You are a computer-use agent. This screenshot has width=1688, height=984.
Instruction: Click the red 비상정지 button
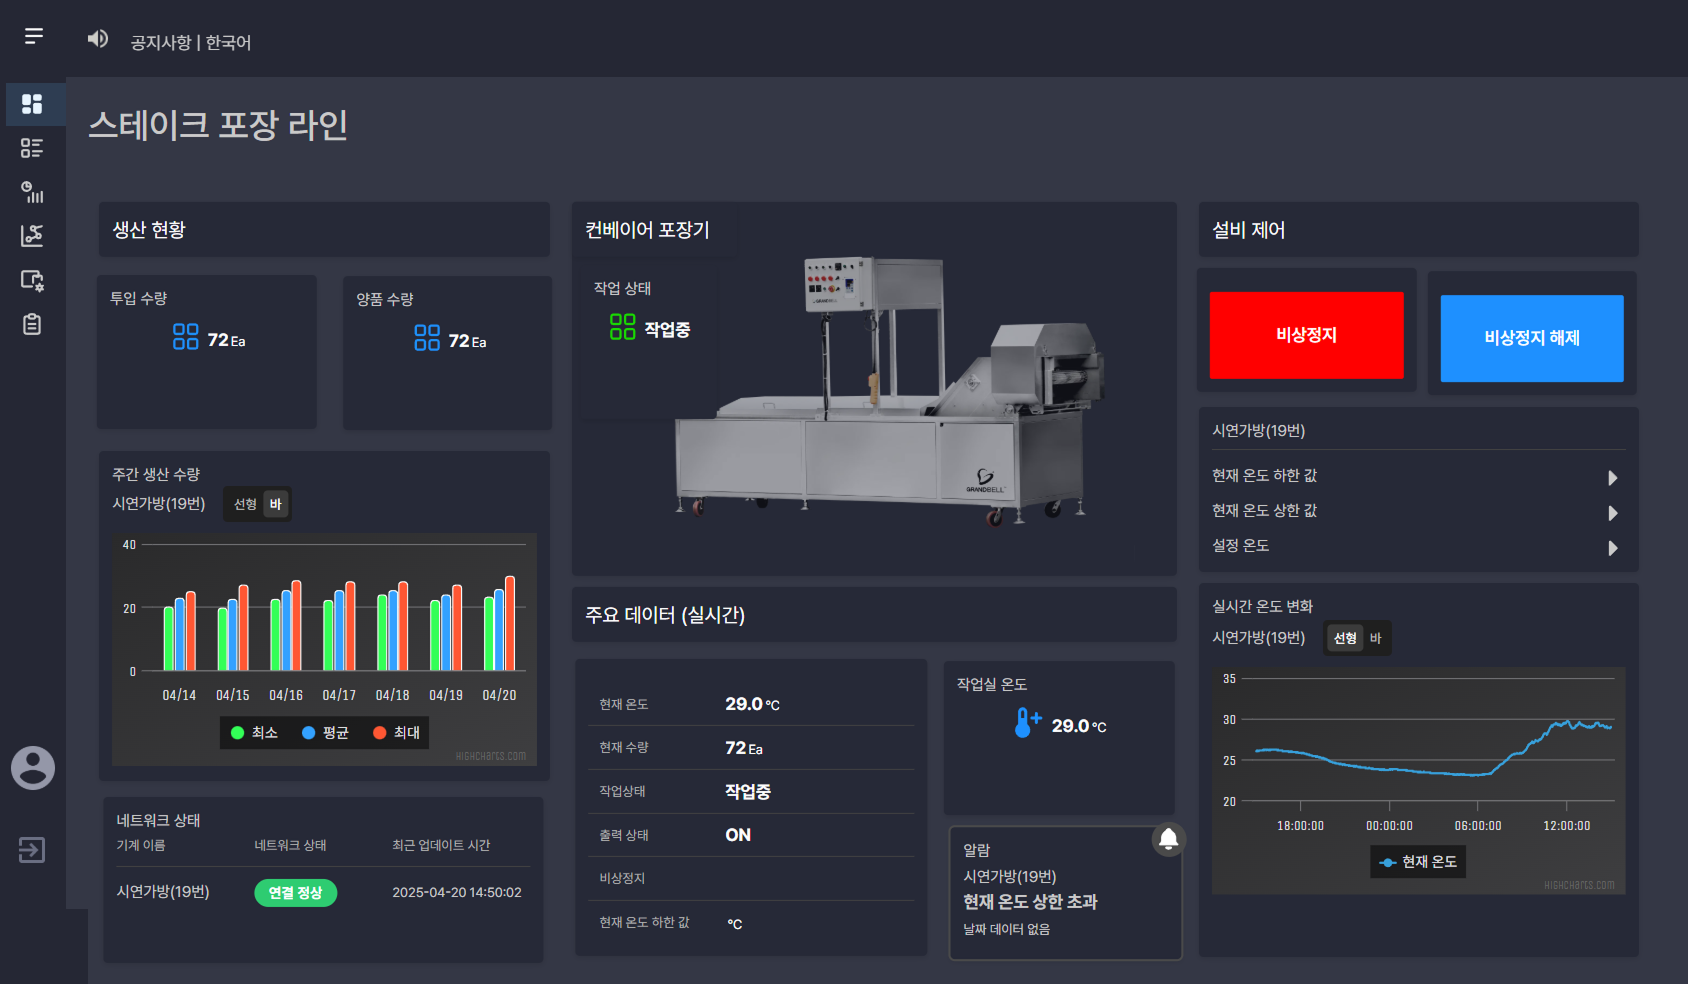1306,335
